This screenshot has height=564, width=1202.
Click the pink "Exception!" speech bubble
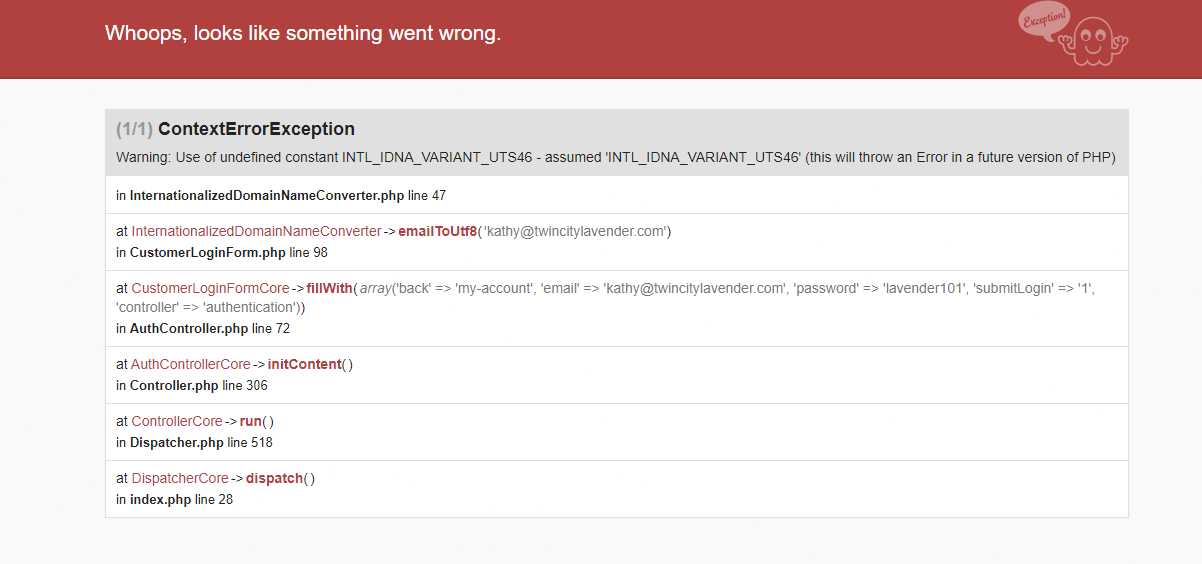pyautogui.click(x=1044, y=19)
